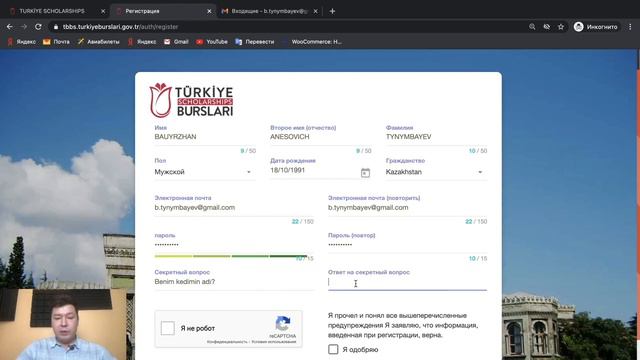Screen dimensions: 640x360
Task: Click the address bar URL
Action: (120, 27)
